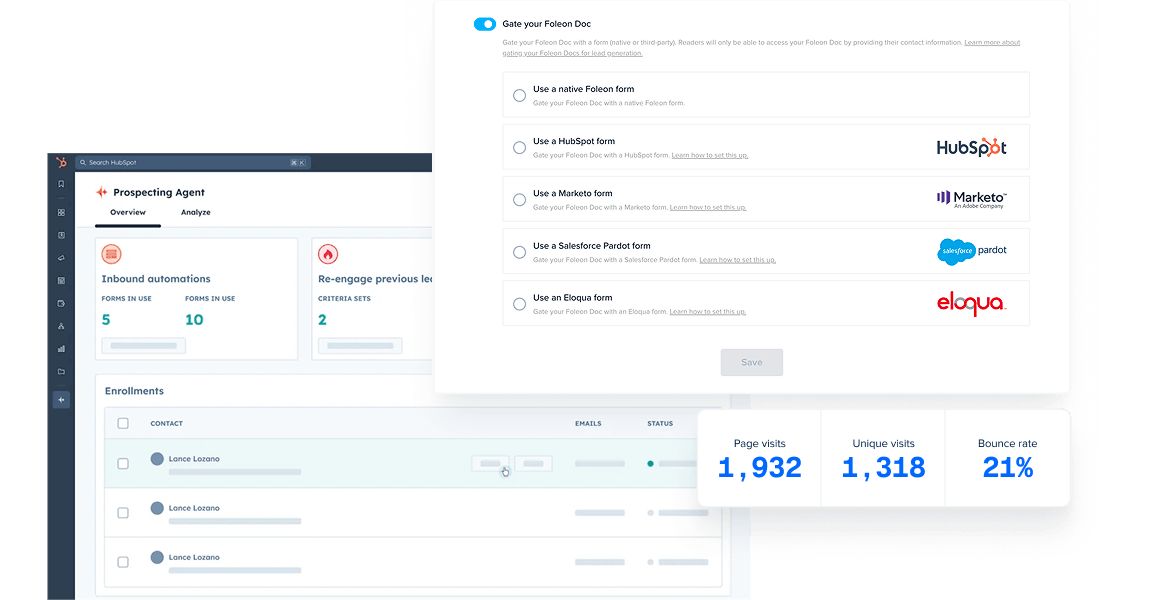Switch to the Analyze tab

tap(196, 213)
